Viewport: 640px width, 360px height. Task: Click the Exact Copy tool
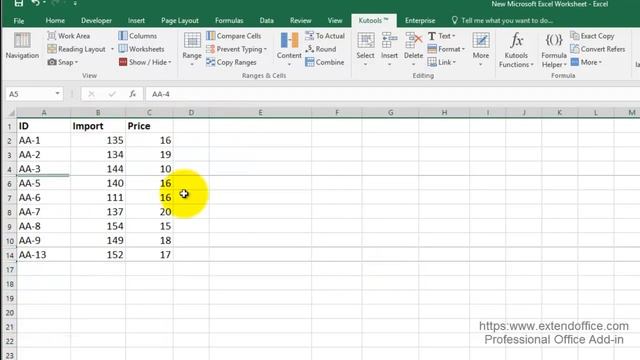coord(592,36)
